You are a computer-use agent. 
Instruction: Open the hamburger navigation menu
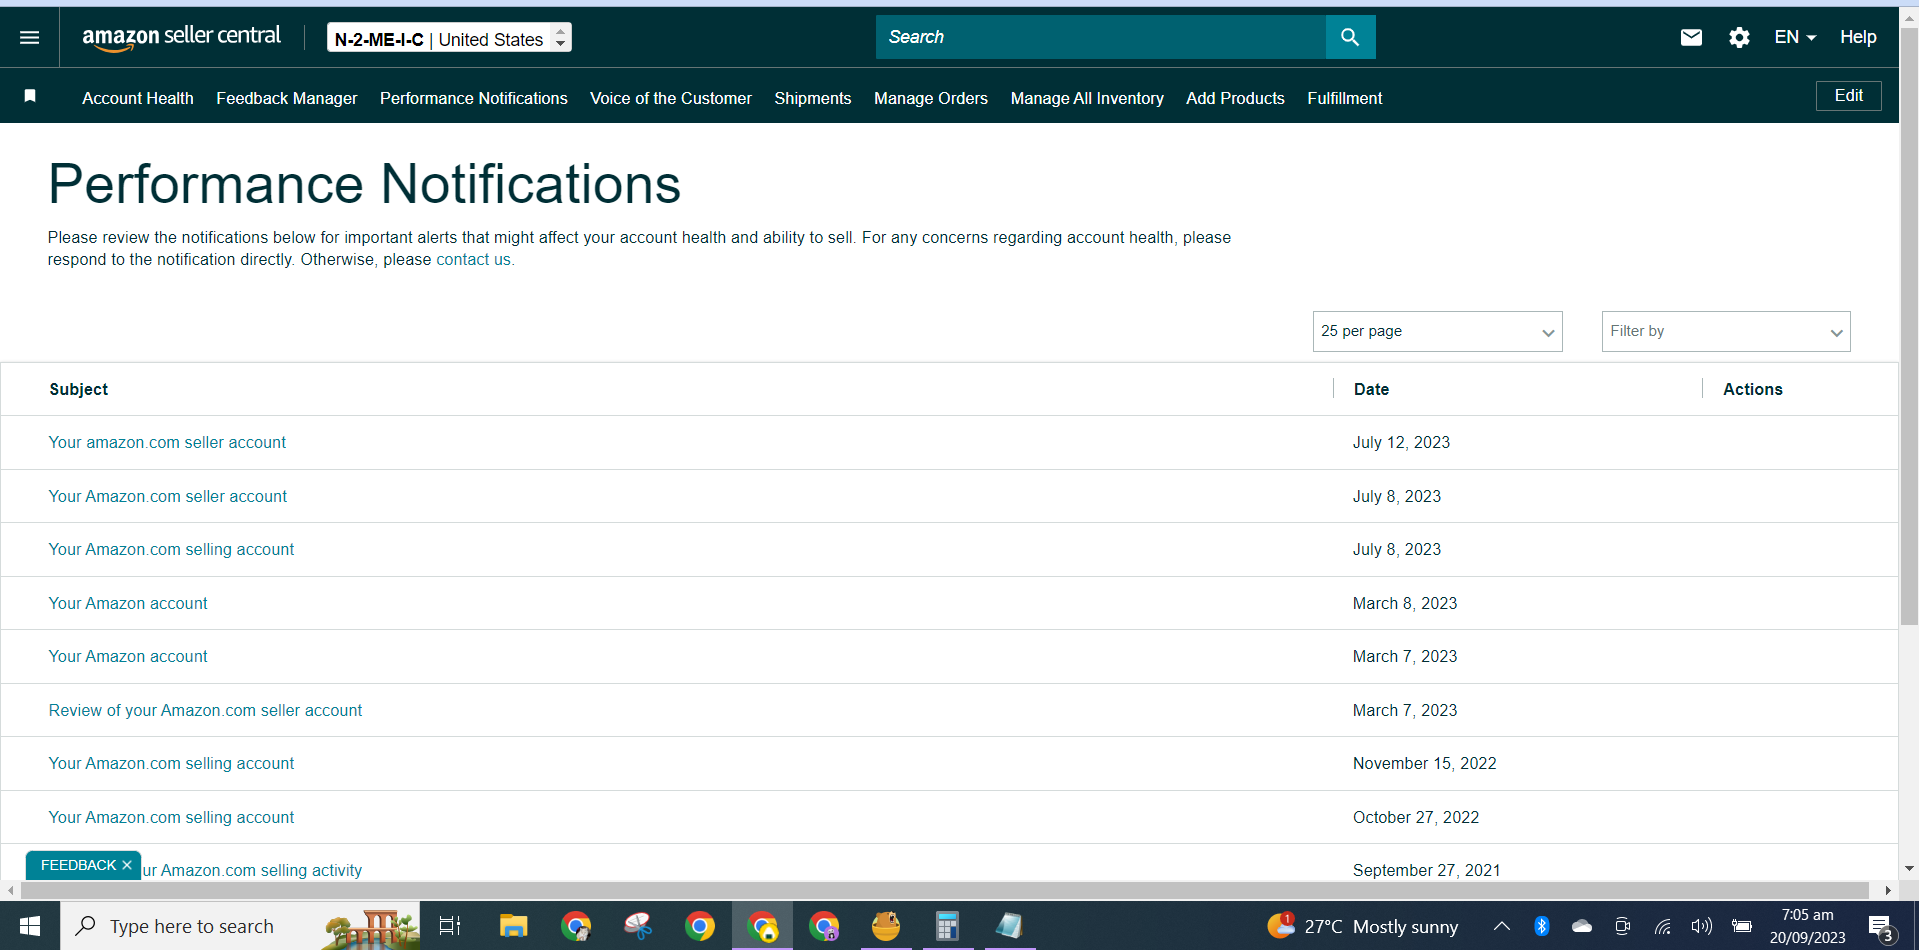coord(30,37)
